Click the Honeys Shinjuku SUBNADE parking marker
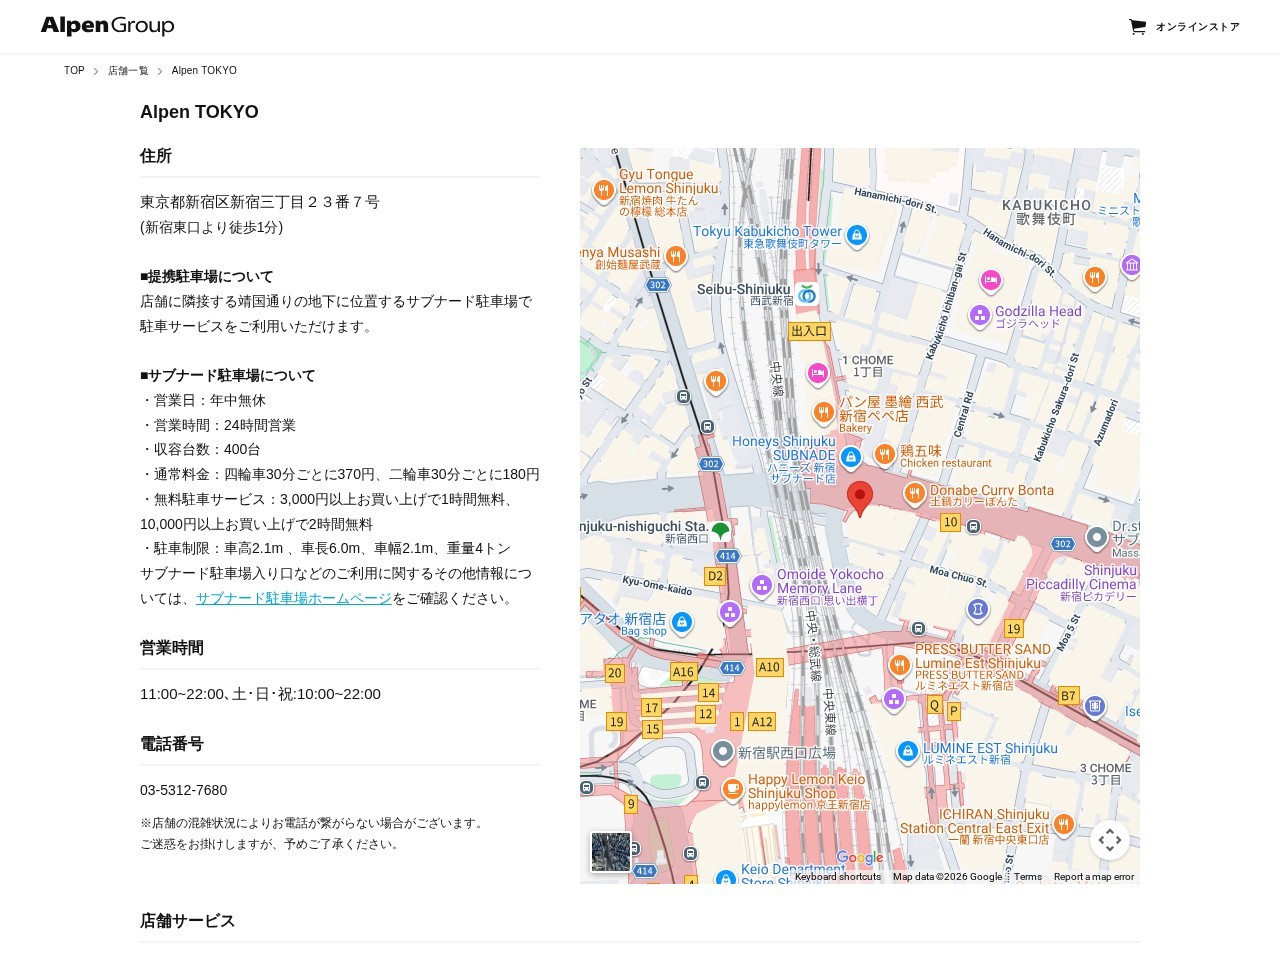Screen dimensions: 1280x960 click(x=850, y=457)
